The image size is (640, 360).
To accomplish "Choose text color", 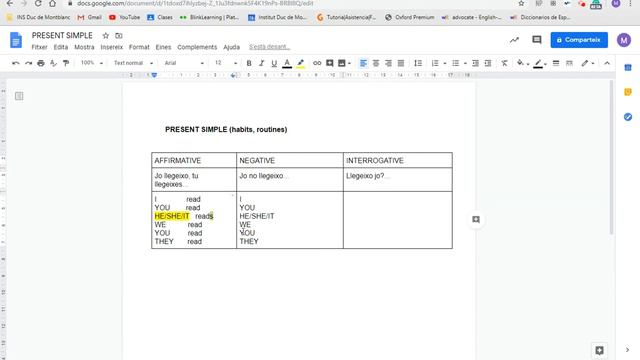I will click(287, 63).
